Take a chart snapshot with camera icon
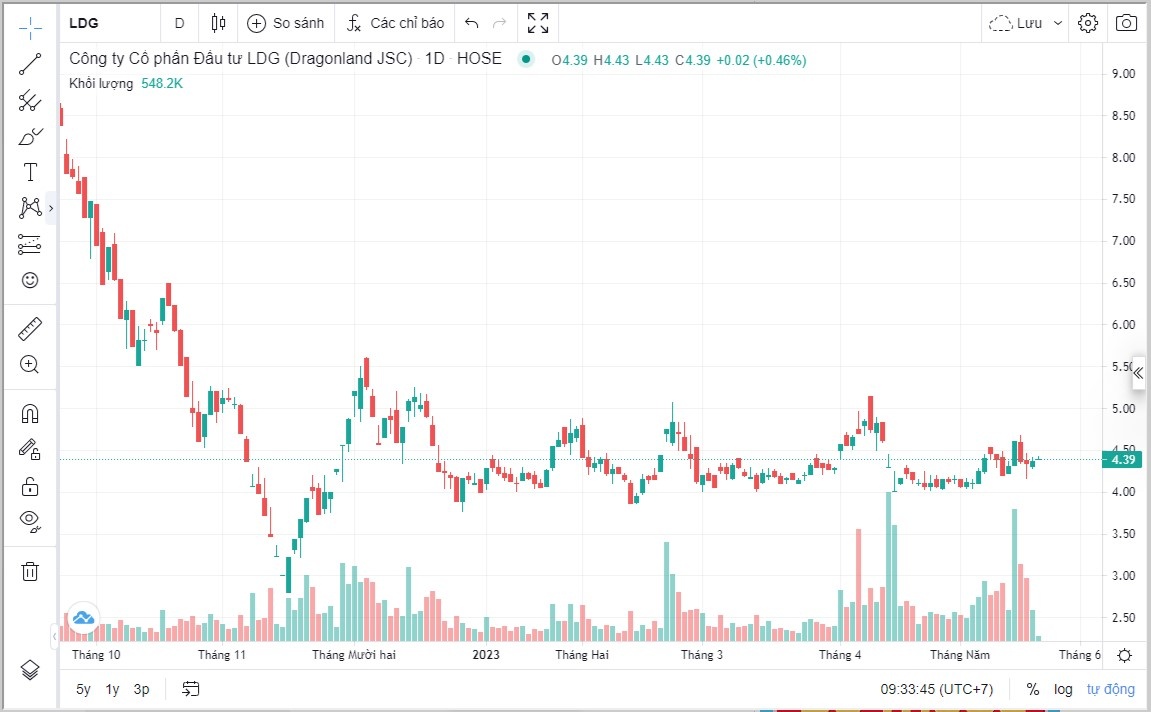Viewport: 1151px width, 712px height. click(1126, 23)
